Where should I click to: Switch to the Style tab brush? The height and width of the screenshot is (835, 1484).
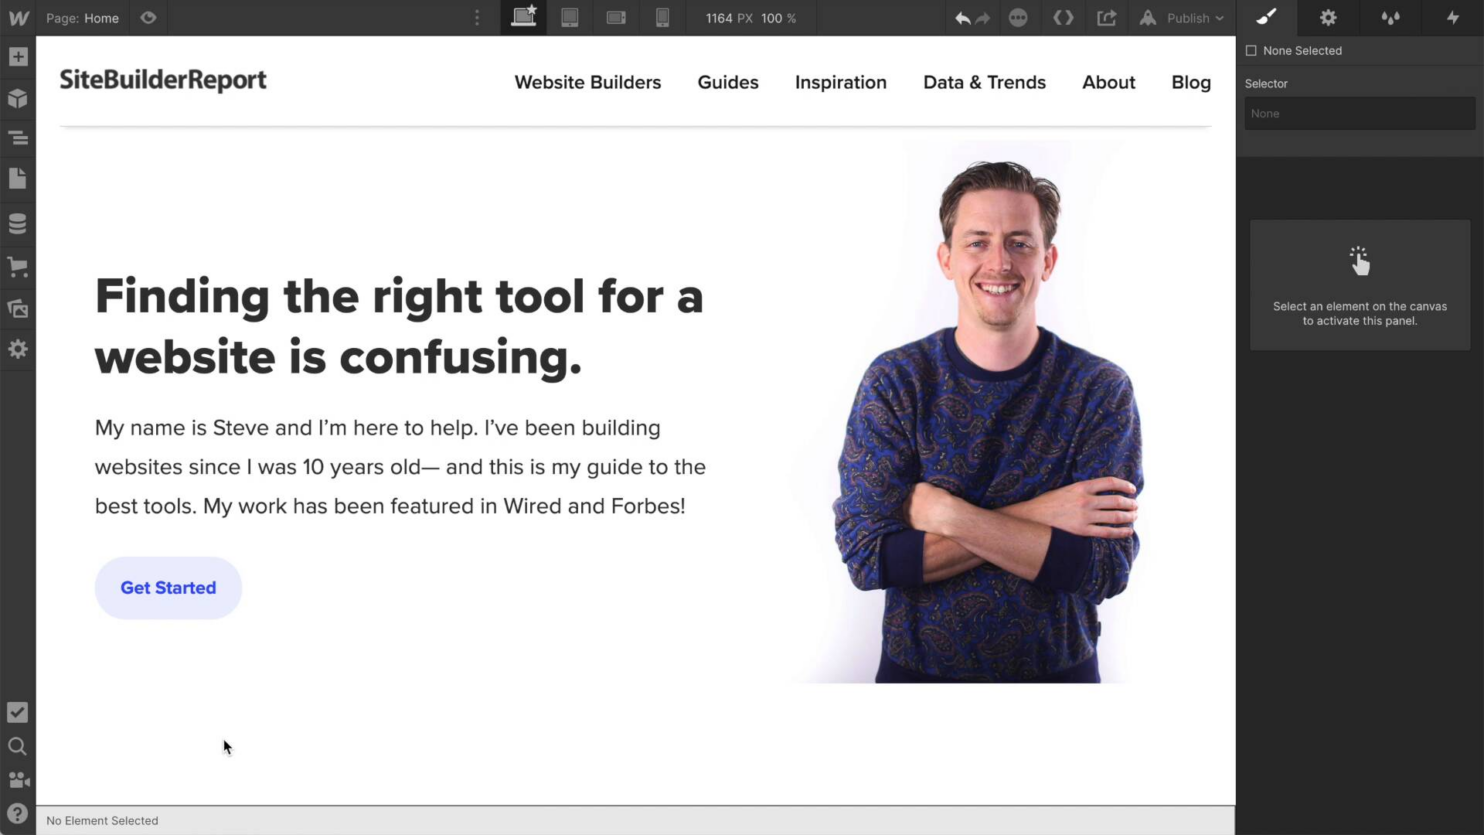click(1266, 18)
